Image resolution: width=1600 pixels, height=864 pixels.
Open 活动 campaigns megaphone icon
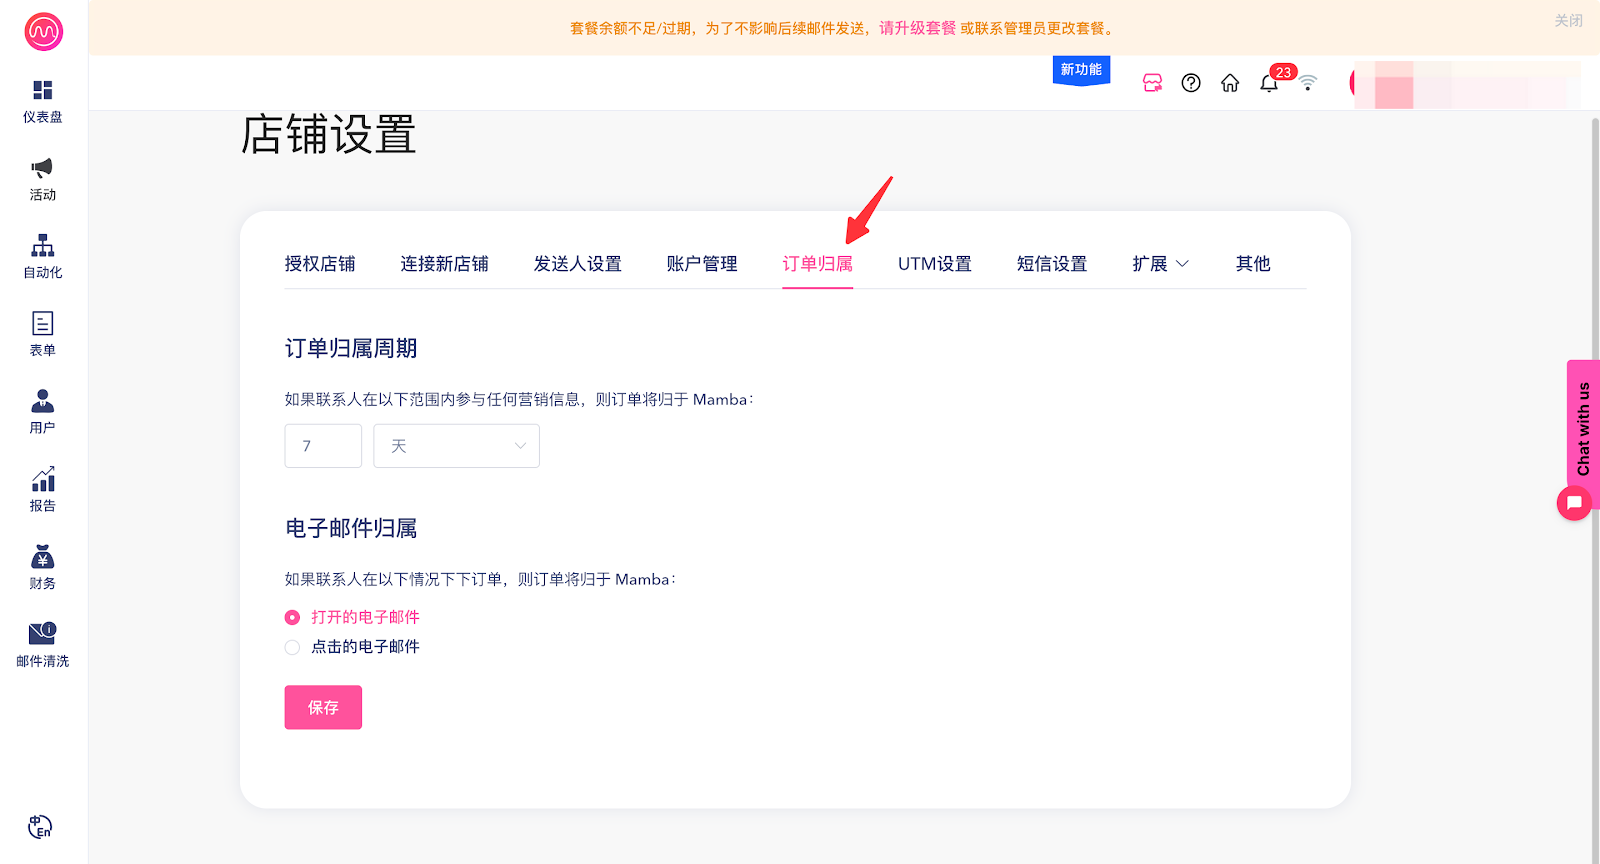click(x=42, y=168)
